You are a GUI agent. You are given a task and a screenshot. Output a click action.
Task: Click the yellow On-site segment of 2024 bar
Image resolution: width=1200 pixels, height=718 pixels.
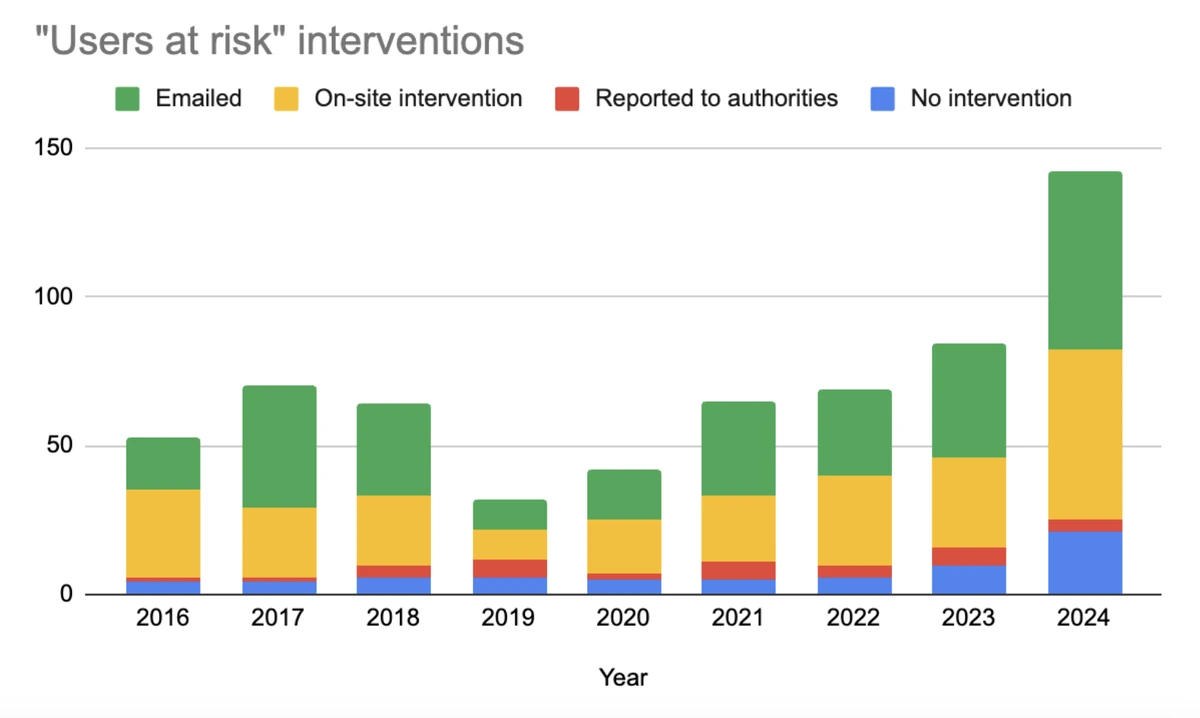coord(1085,434)
